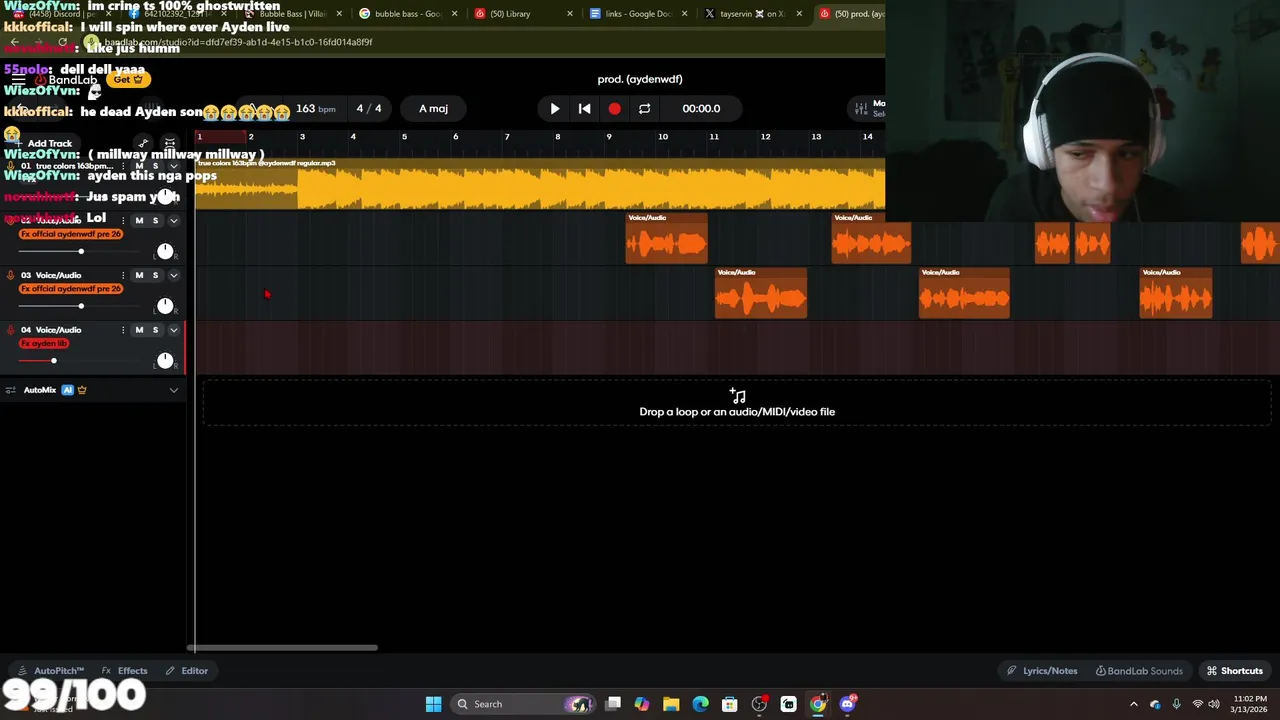Screen dimensions: 1280x720
Task: Open the Lyrics/Notes panel
Action: [x=1042, y=671]
